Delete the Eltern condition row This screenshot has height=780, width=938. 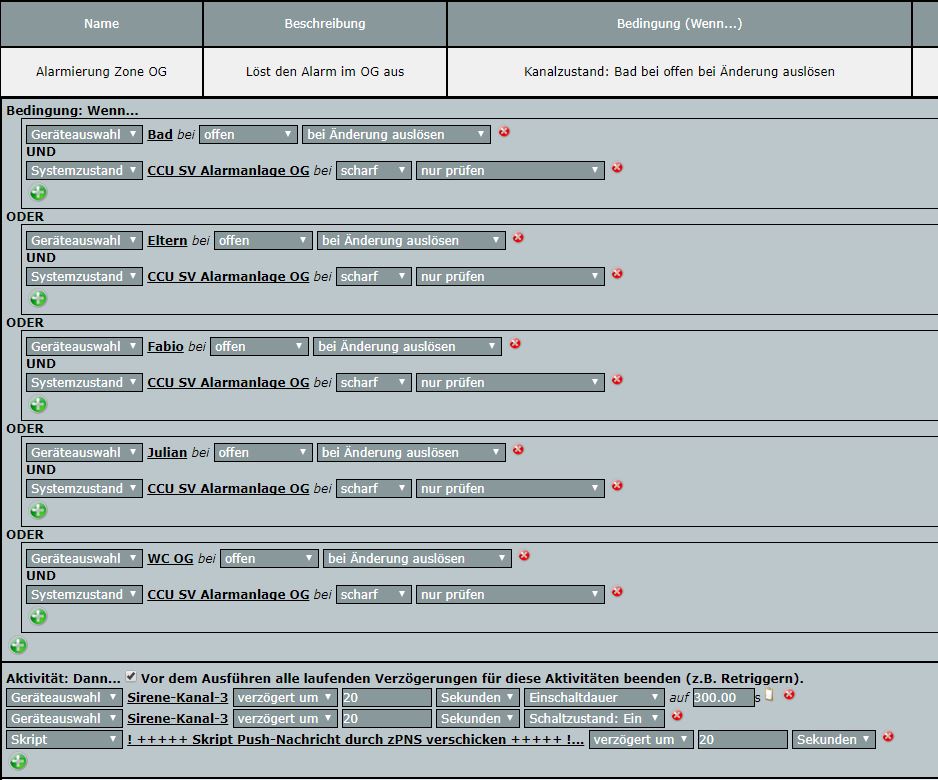coord(518,237)
